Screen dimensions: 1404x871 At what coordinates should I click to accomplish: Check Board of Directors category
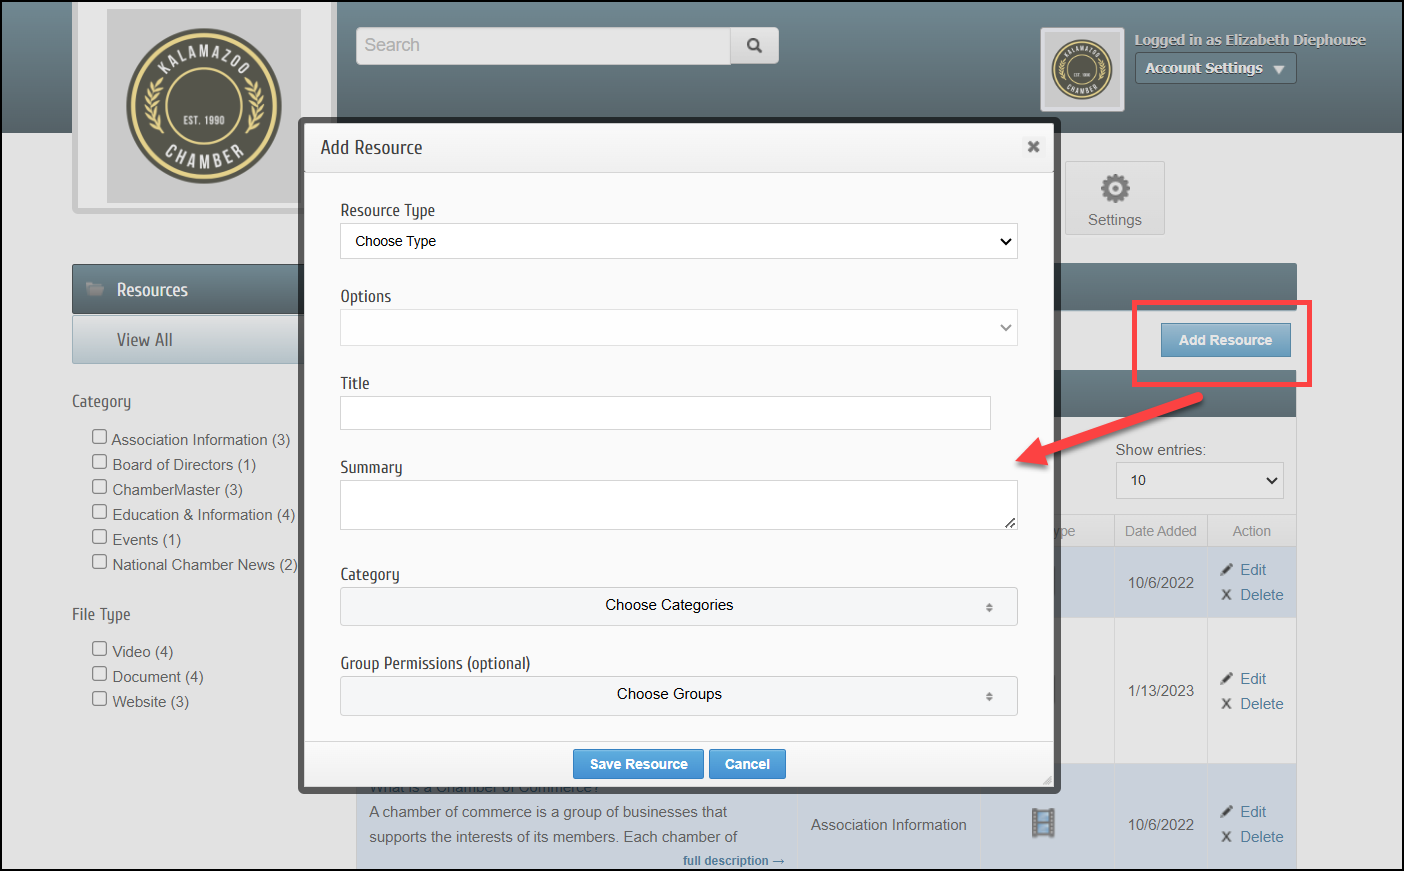99,462
